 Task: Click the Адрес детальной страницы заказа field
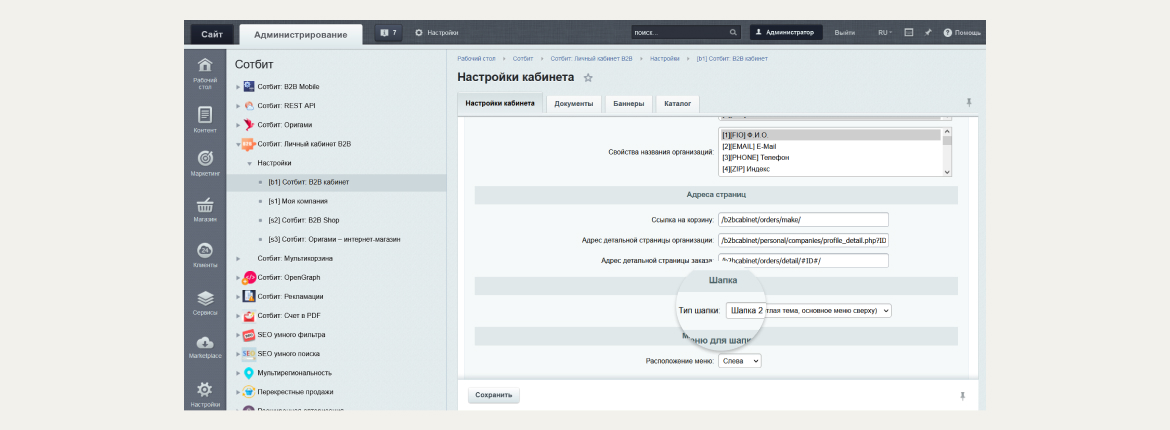(803, 261)
